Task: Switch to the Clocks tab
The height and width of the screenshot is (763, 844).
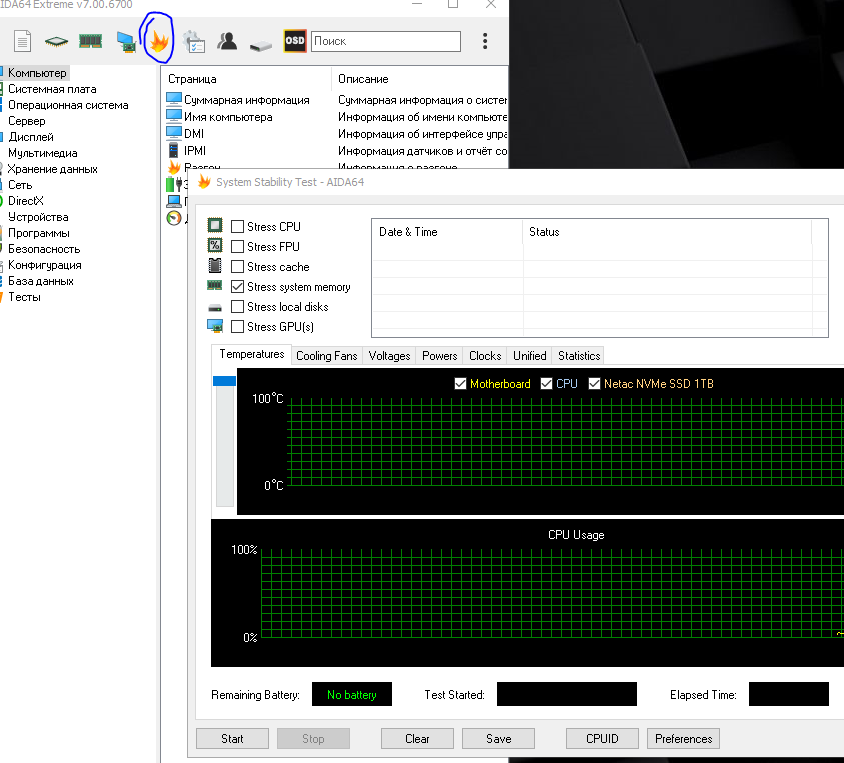Action: point(485,356)
